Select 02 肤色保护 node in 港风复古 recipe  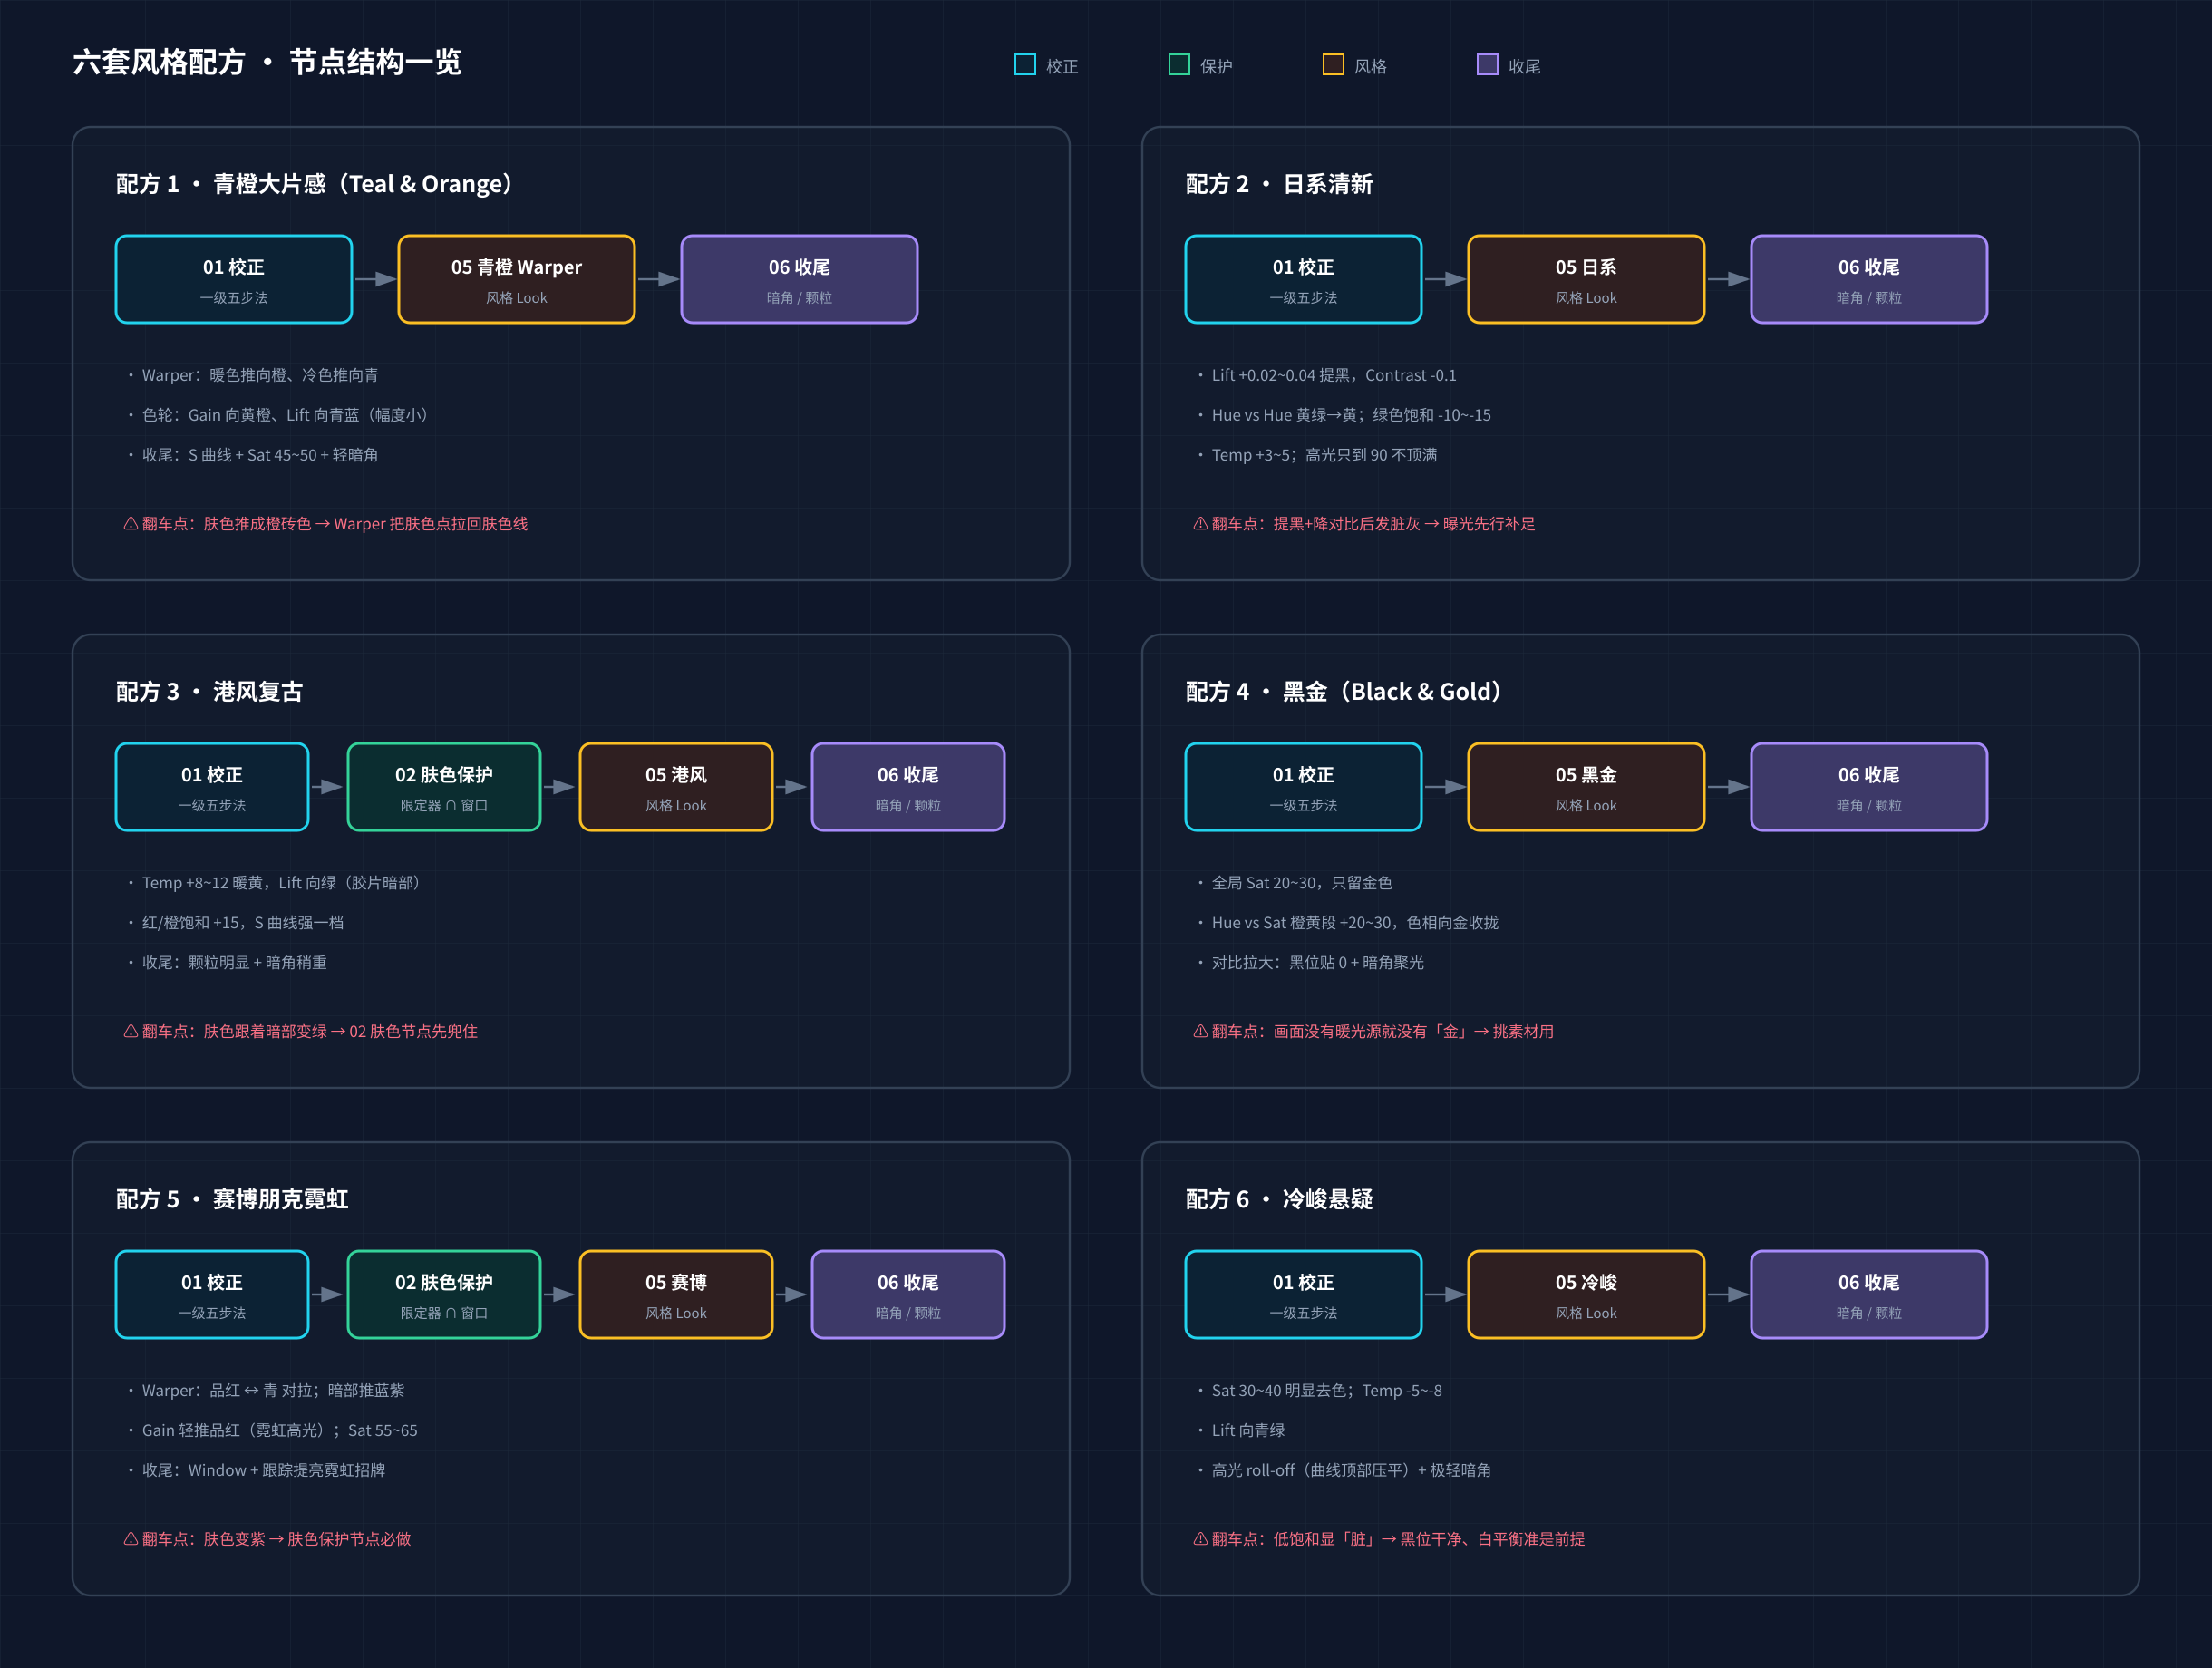tap(444, 787)
